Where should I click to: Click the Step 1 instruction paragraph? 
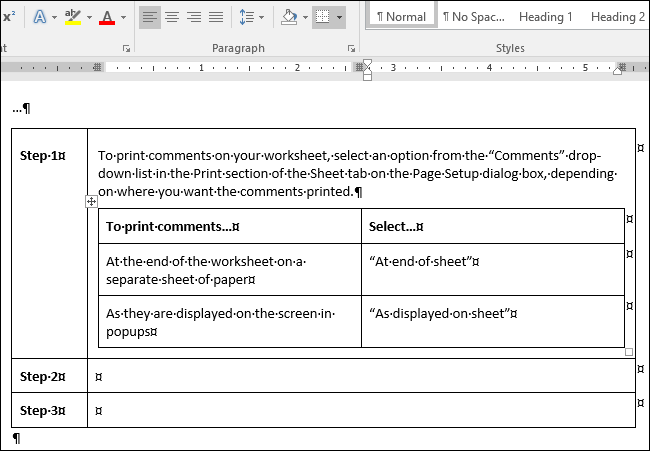357,174
